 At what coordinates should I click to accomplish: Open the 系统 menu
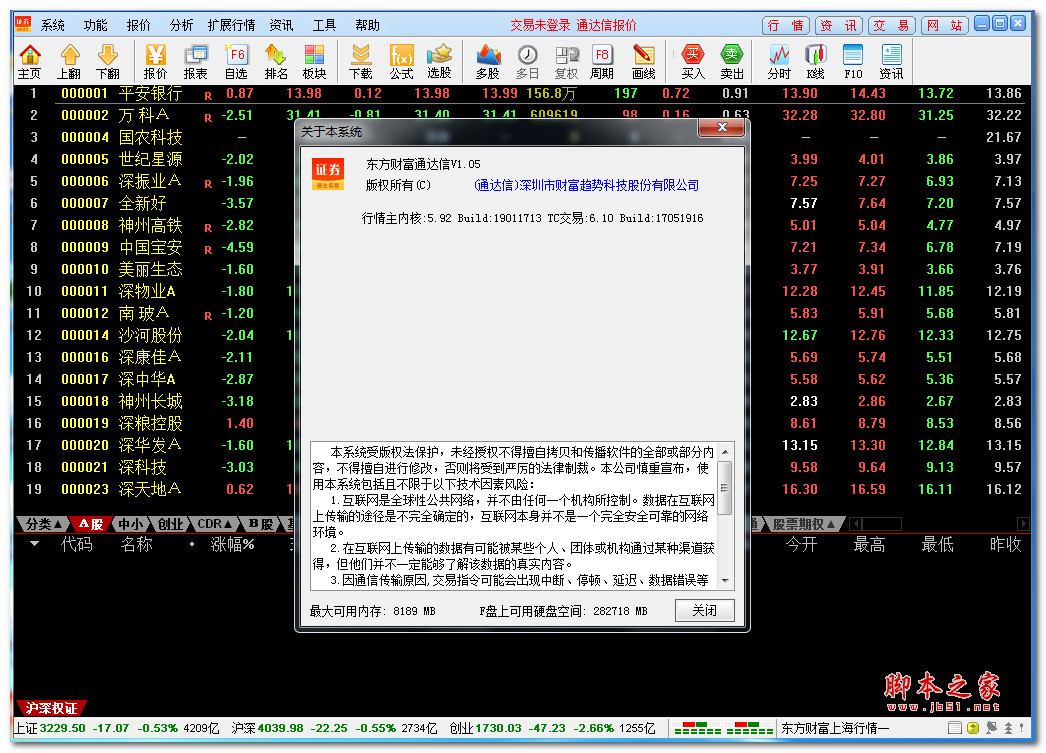pos(53,25)
